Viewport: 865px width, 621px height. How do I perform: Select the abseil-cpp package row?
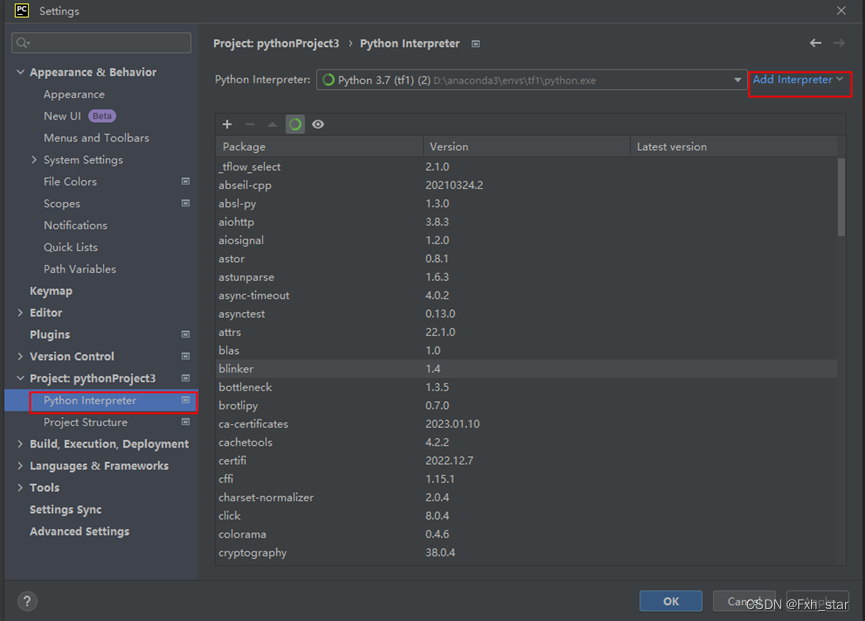526,185
